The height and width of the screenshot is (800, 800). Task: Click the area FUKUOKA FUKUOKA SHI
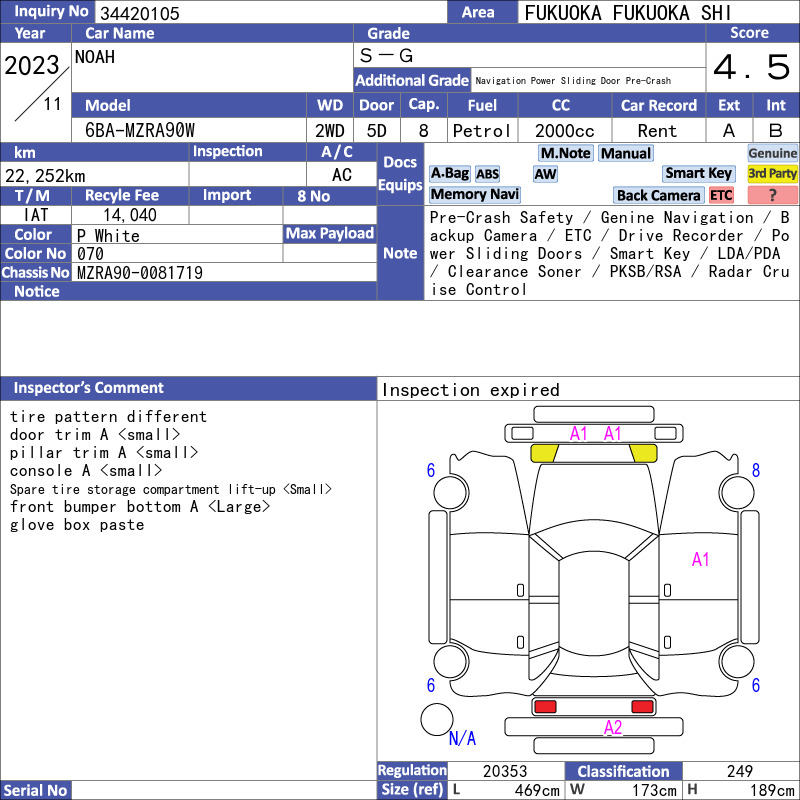pyautogui.click(x=628, y=13)
